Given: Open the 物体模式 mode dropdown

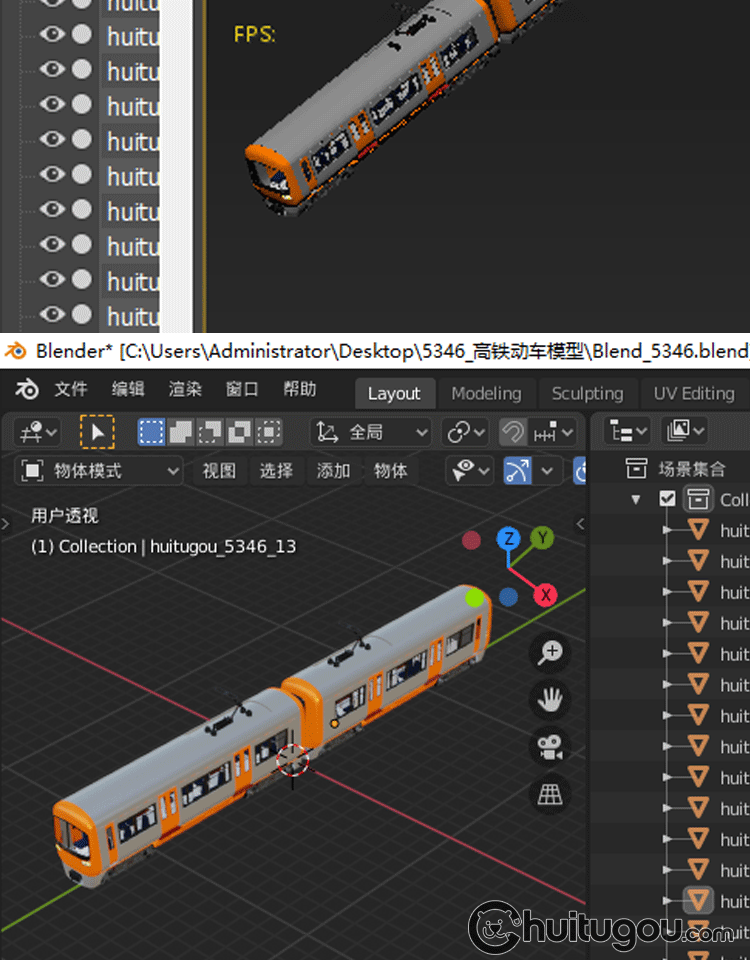Looking at the screenshot, I should 100,470.
